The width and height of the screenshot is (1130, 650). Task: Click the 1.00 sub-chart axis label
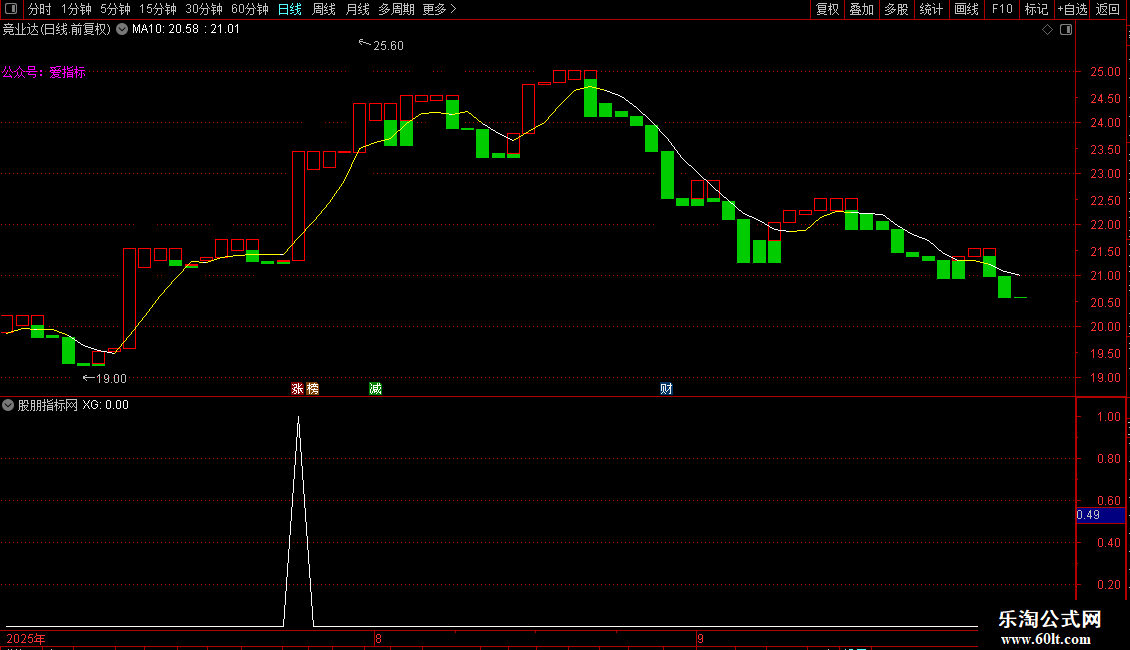(1108, 417)
